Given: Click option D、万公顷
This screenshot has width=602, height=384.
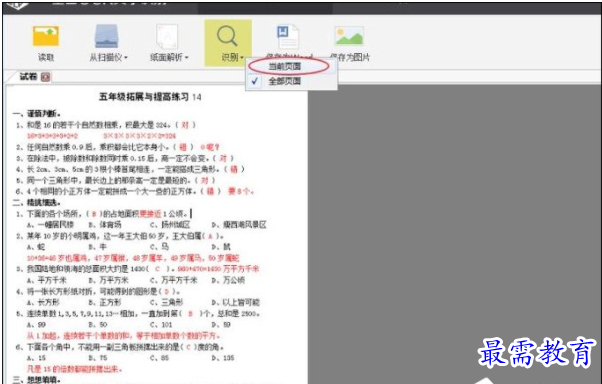Looking at the screenshot, I should pyautogui.click(x=228, y=280).
